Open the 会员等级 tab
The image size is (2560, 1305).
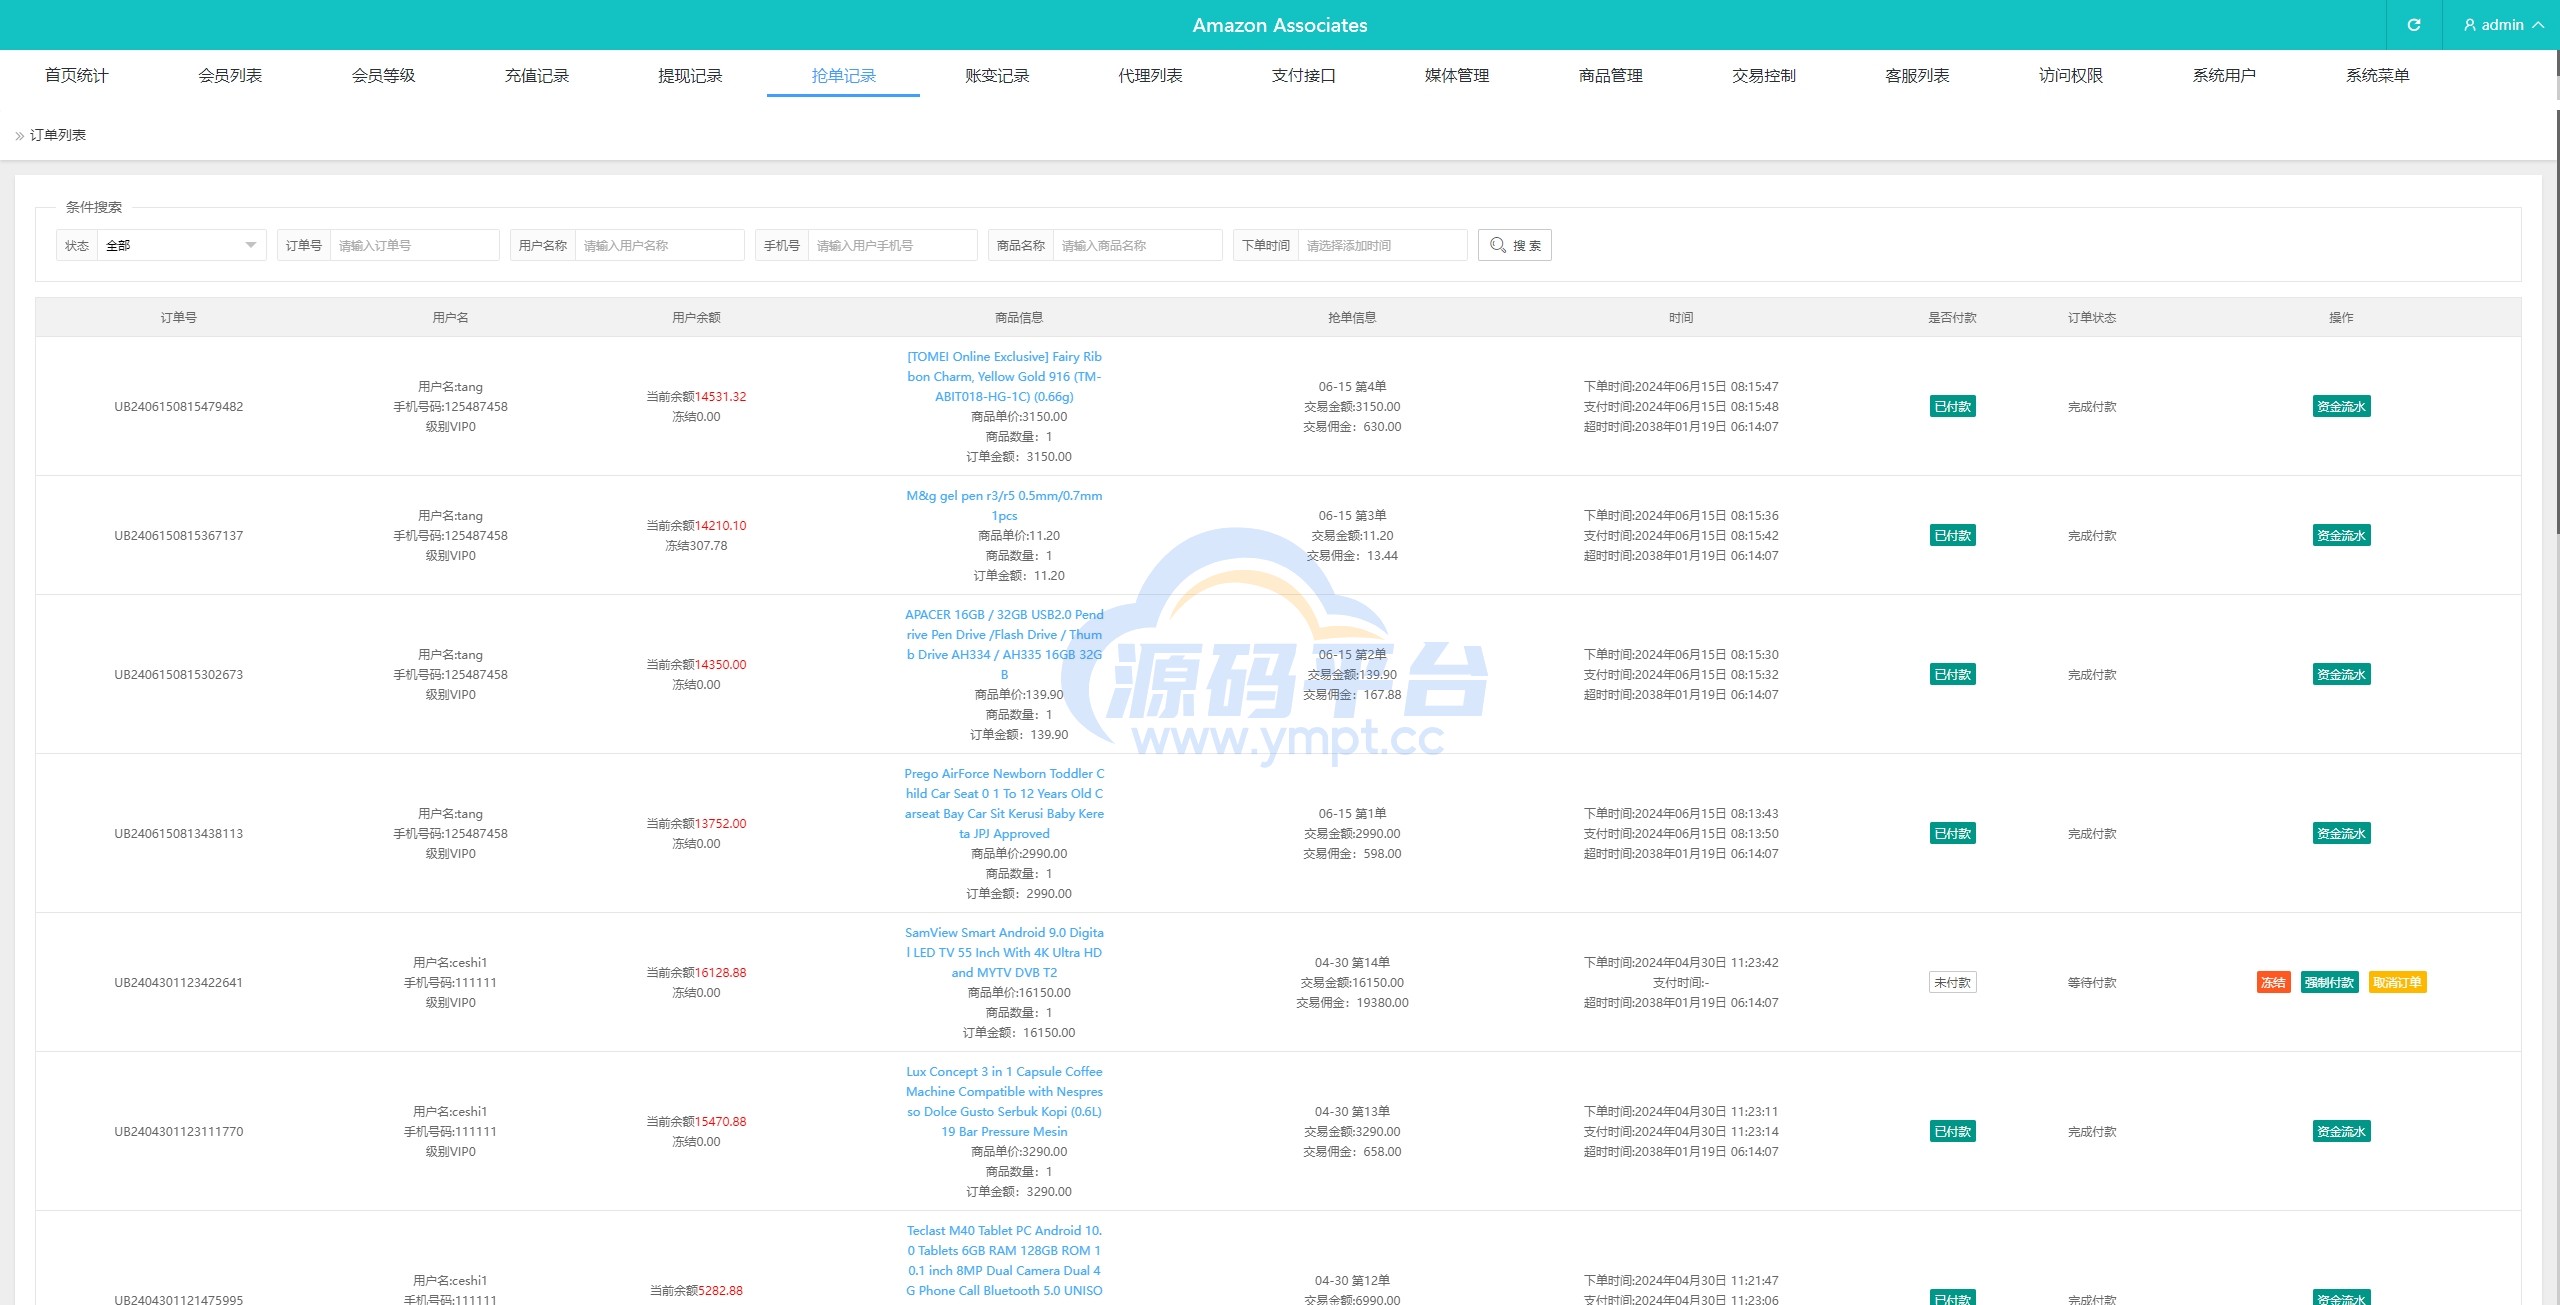[x=383, y=75]
